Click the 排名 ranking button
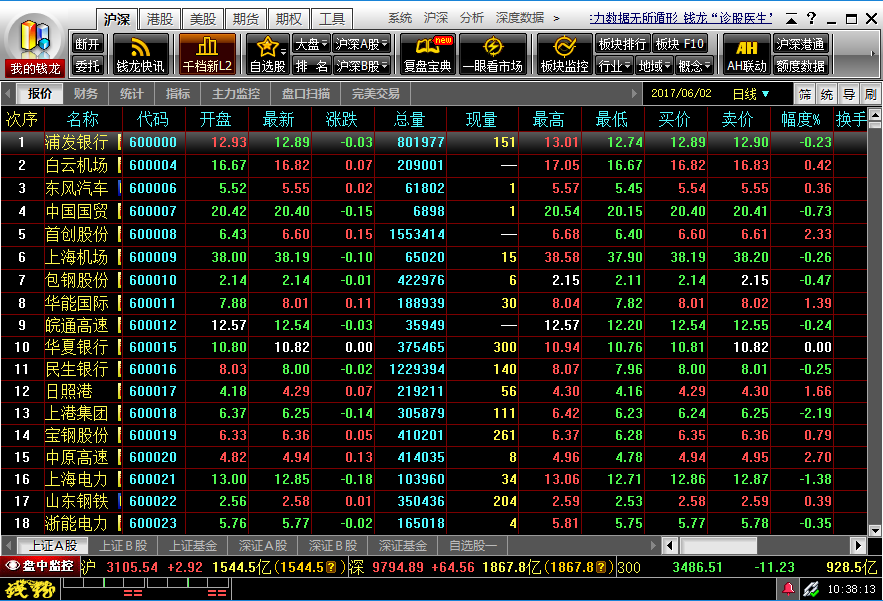This screenshot has width=883, height=601. (x=311, y=66)
